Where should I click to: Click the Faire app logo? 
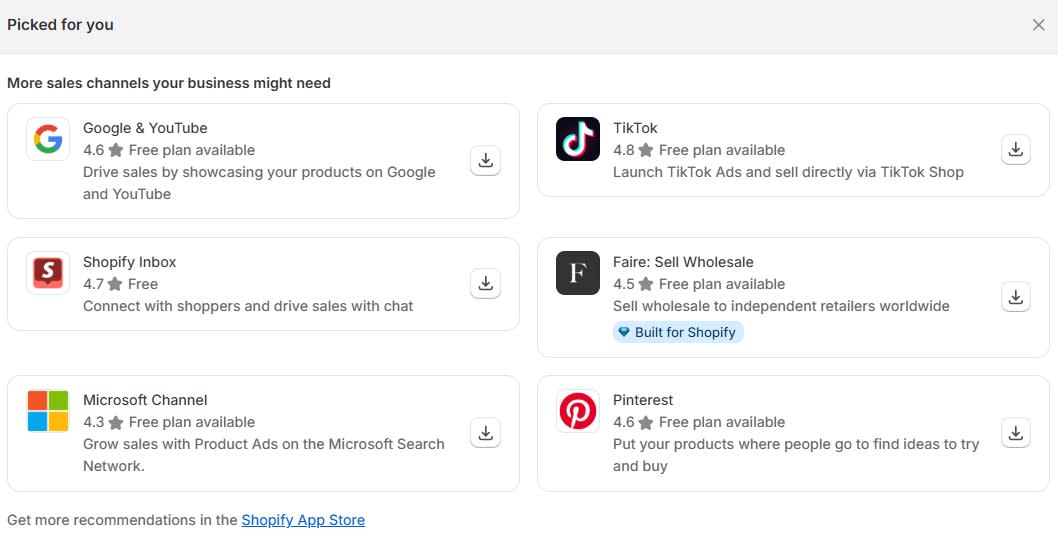578,273
